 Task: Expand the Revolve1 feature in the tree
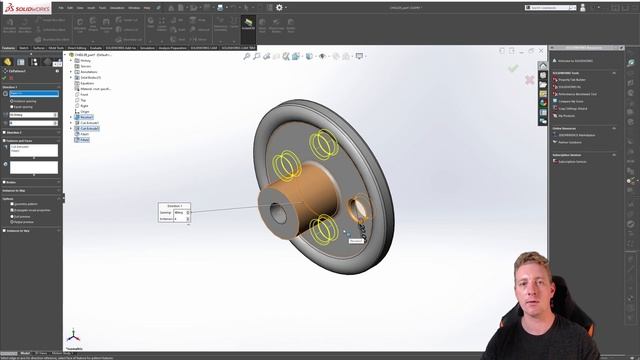click(x=71, y=117)
